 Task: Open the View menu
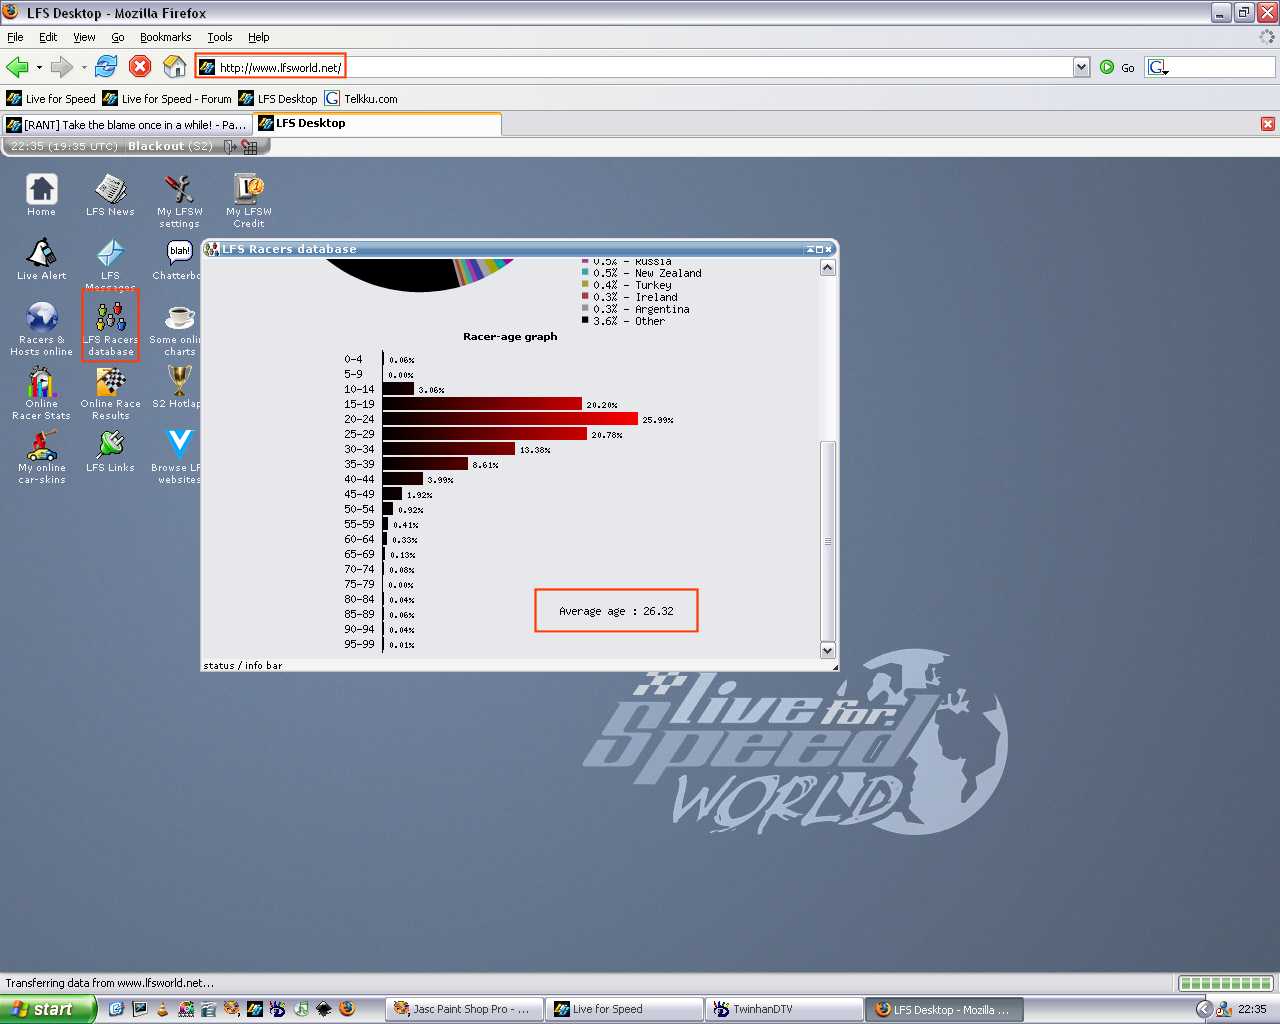tap(84, 37)
